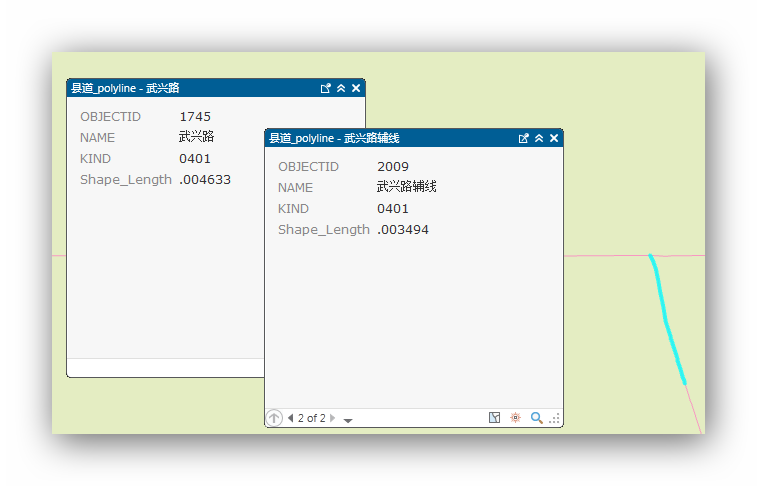Click NAME value 武兴路 in first pop-up
The image size is (757, 486).
pyautogui.click(x=196, y=137)
